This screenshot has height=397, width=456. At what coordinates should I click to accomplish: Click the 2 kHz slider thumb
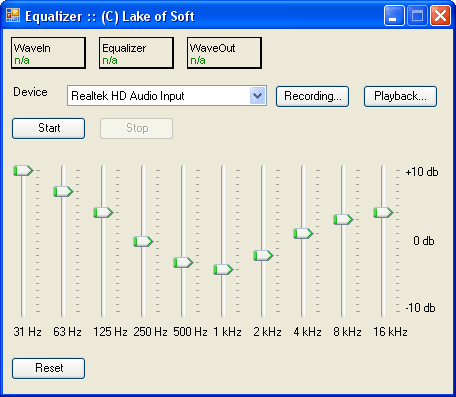tap(263, 256)
